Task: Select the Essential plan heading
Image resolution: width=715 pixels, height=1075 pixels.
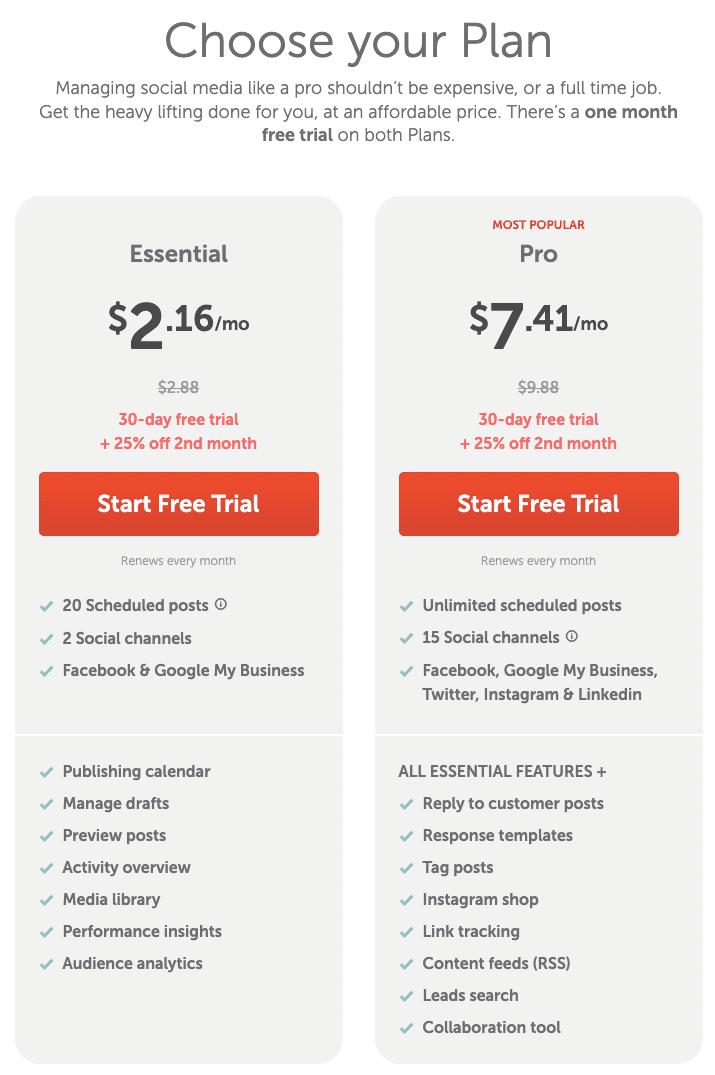Action: click(179, 254)
